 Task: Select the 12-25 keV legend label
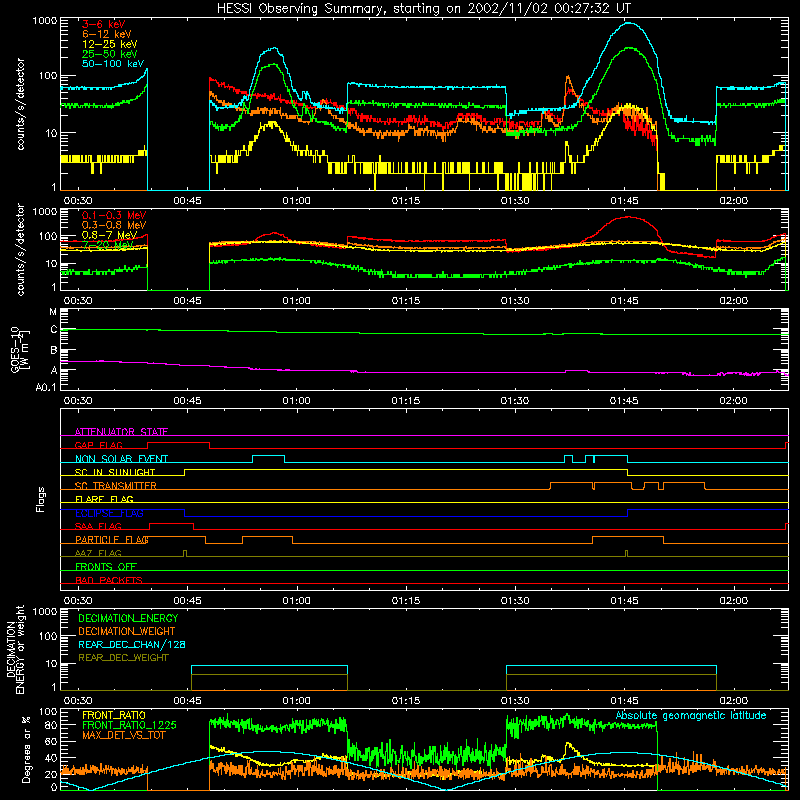coord(110,44)
